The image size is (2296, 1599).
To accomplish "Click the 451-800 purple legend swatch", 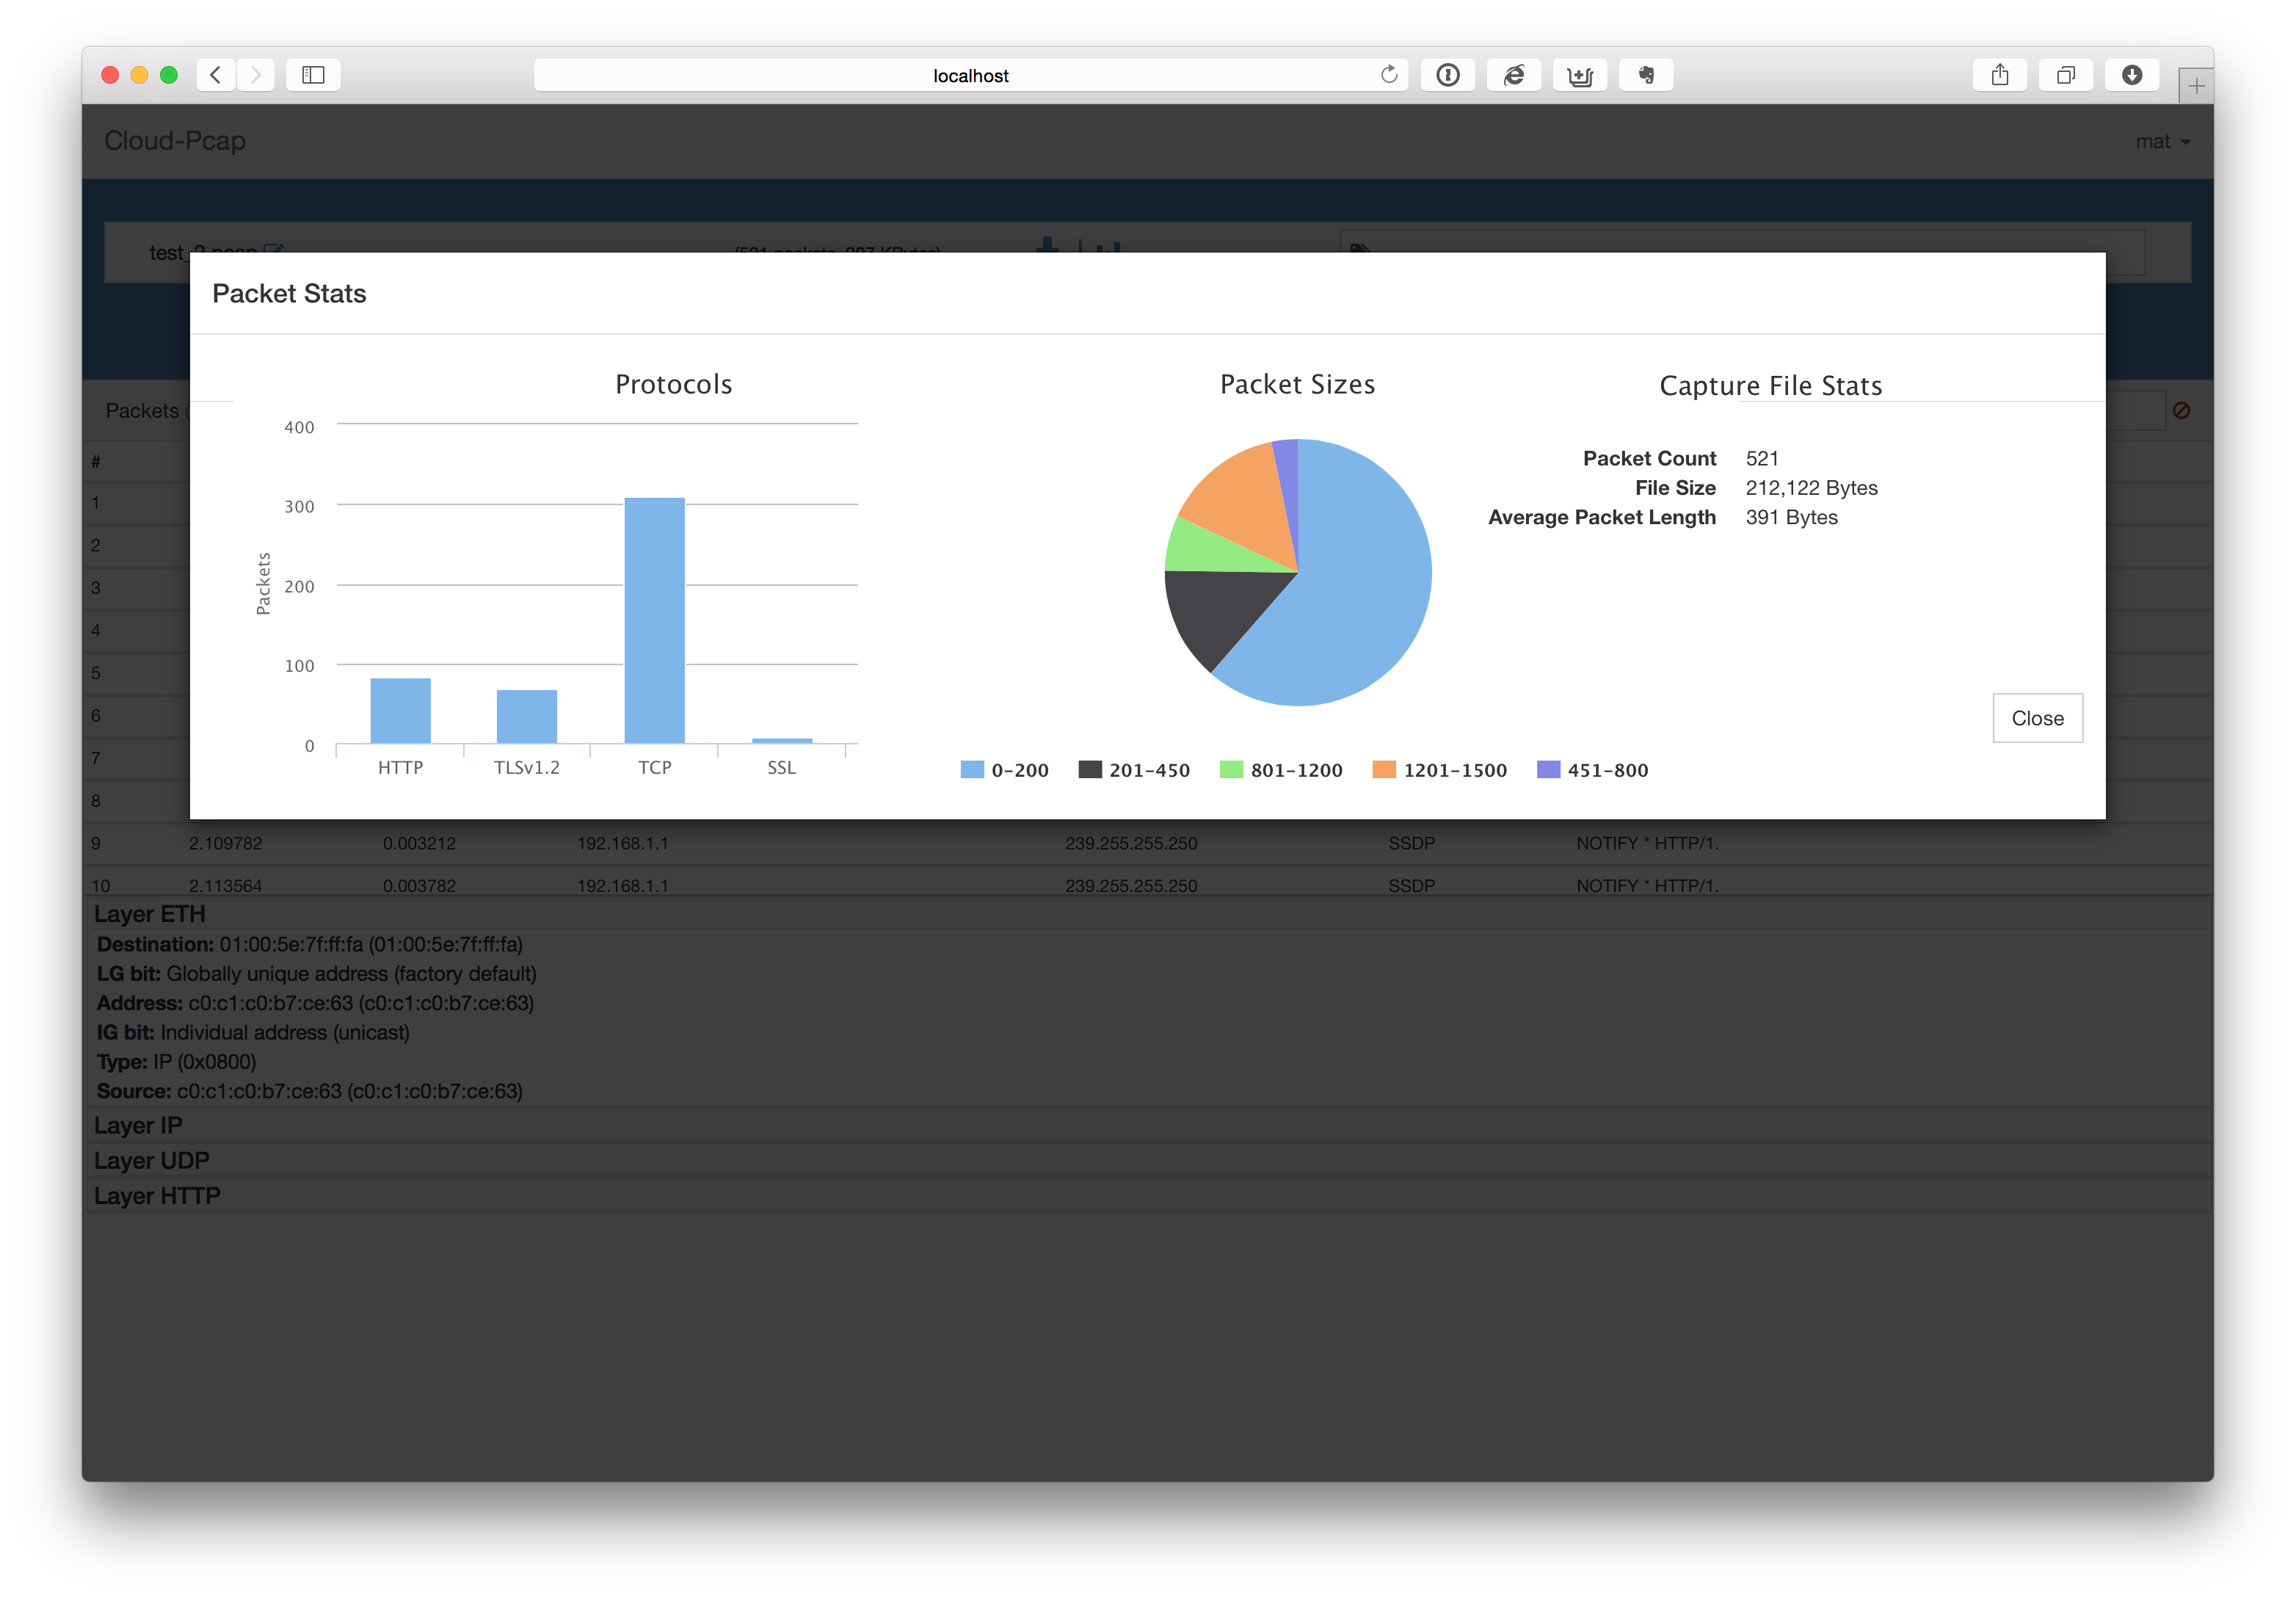I will (1547, 770).
